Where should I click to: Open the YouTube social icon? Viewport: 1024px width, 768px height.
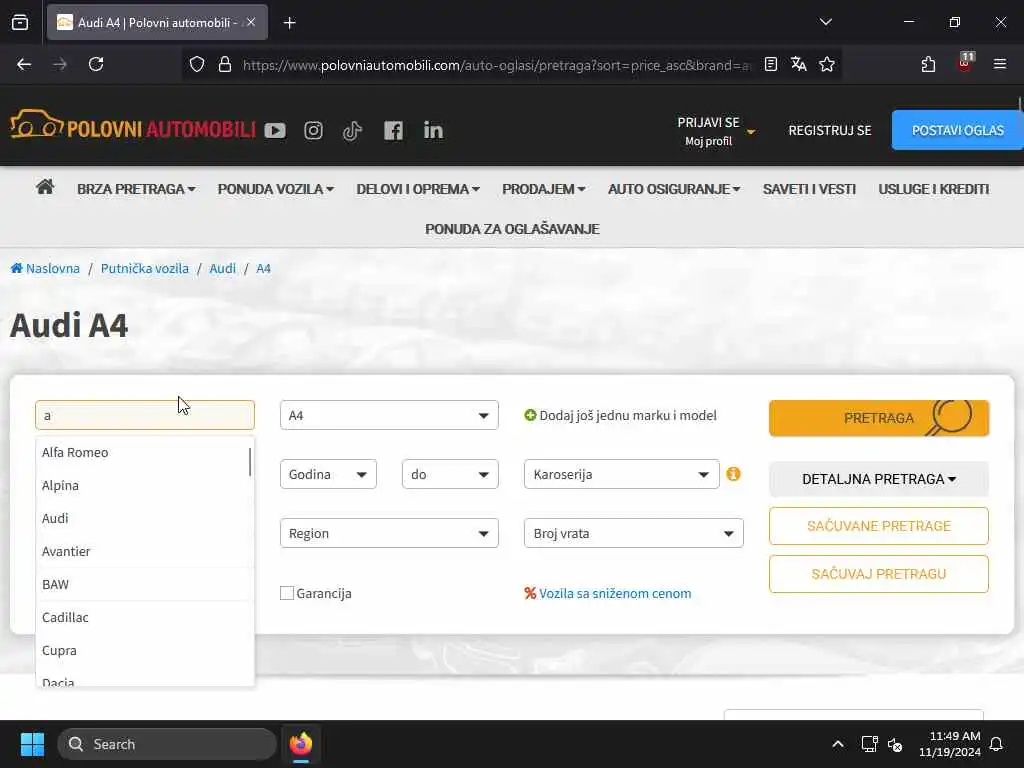(275, 131)
